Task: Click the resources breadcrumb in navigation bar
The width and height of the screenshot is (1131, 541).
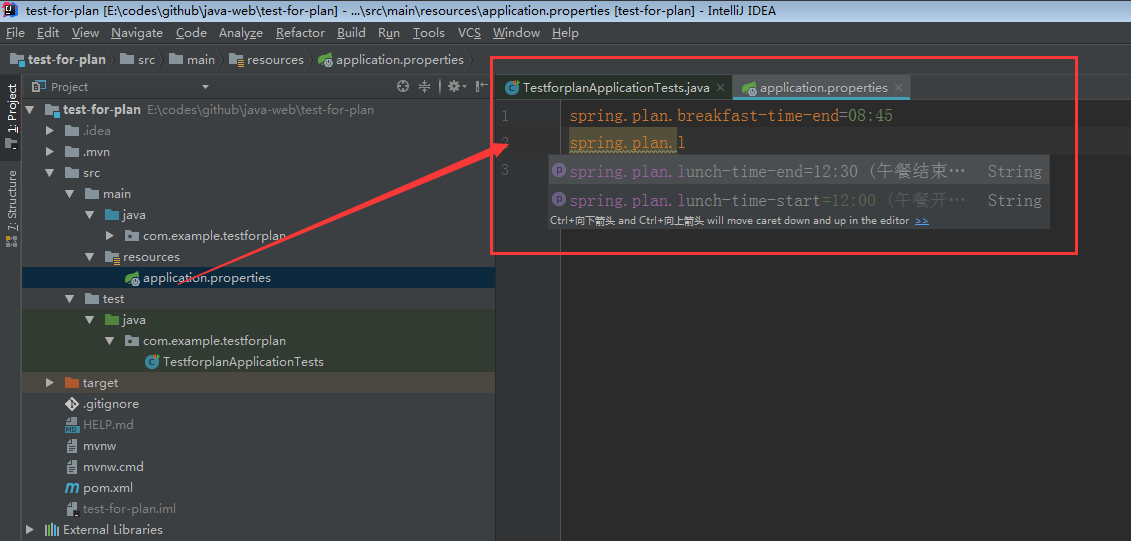Action: 267,60
